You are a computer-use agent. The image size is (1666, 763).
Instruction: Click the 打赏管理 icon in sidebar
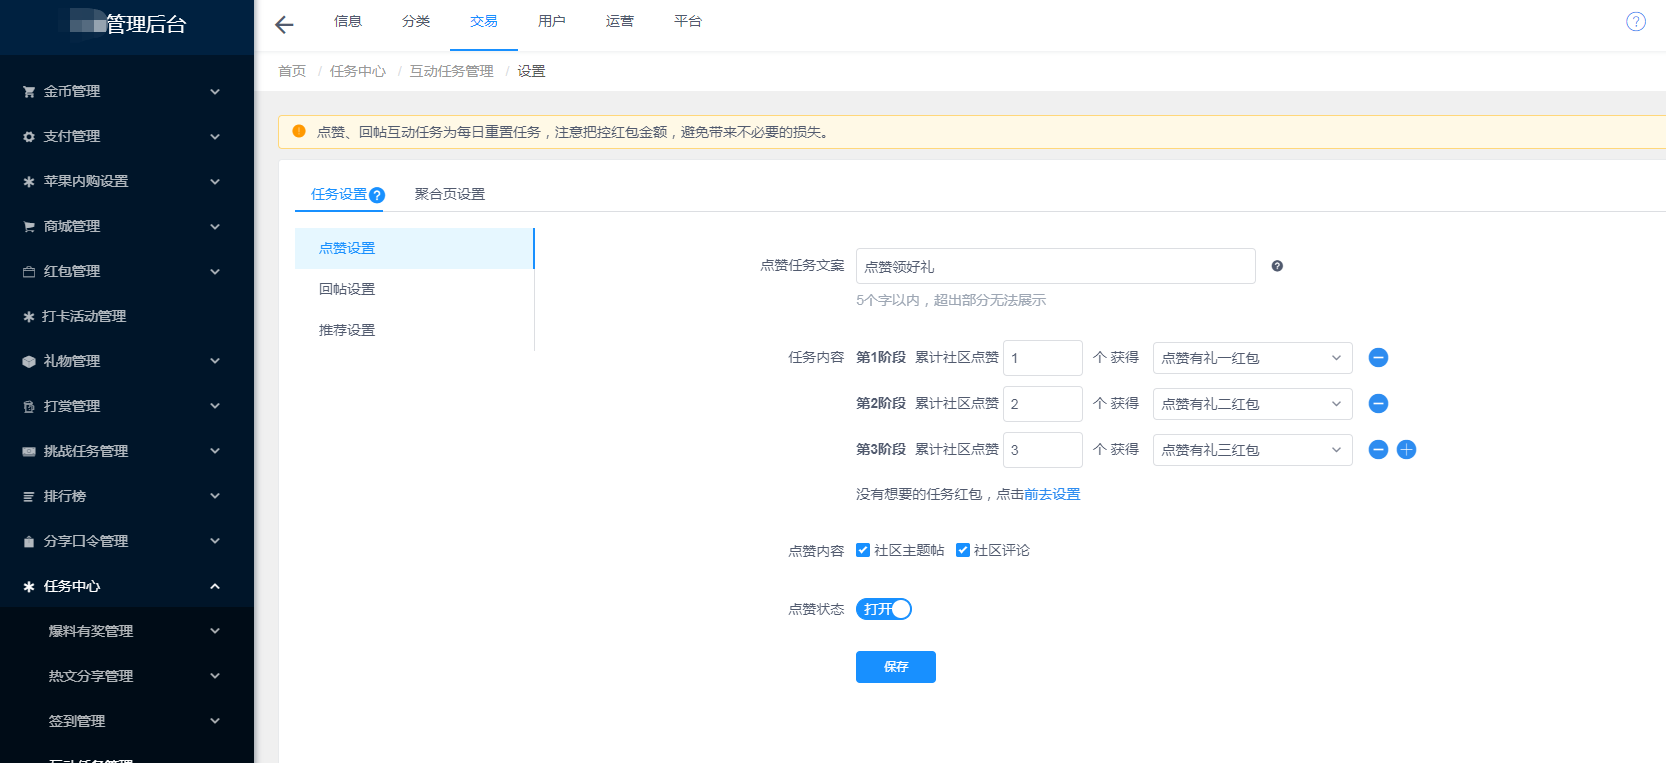click(x=29, y=406)
